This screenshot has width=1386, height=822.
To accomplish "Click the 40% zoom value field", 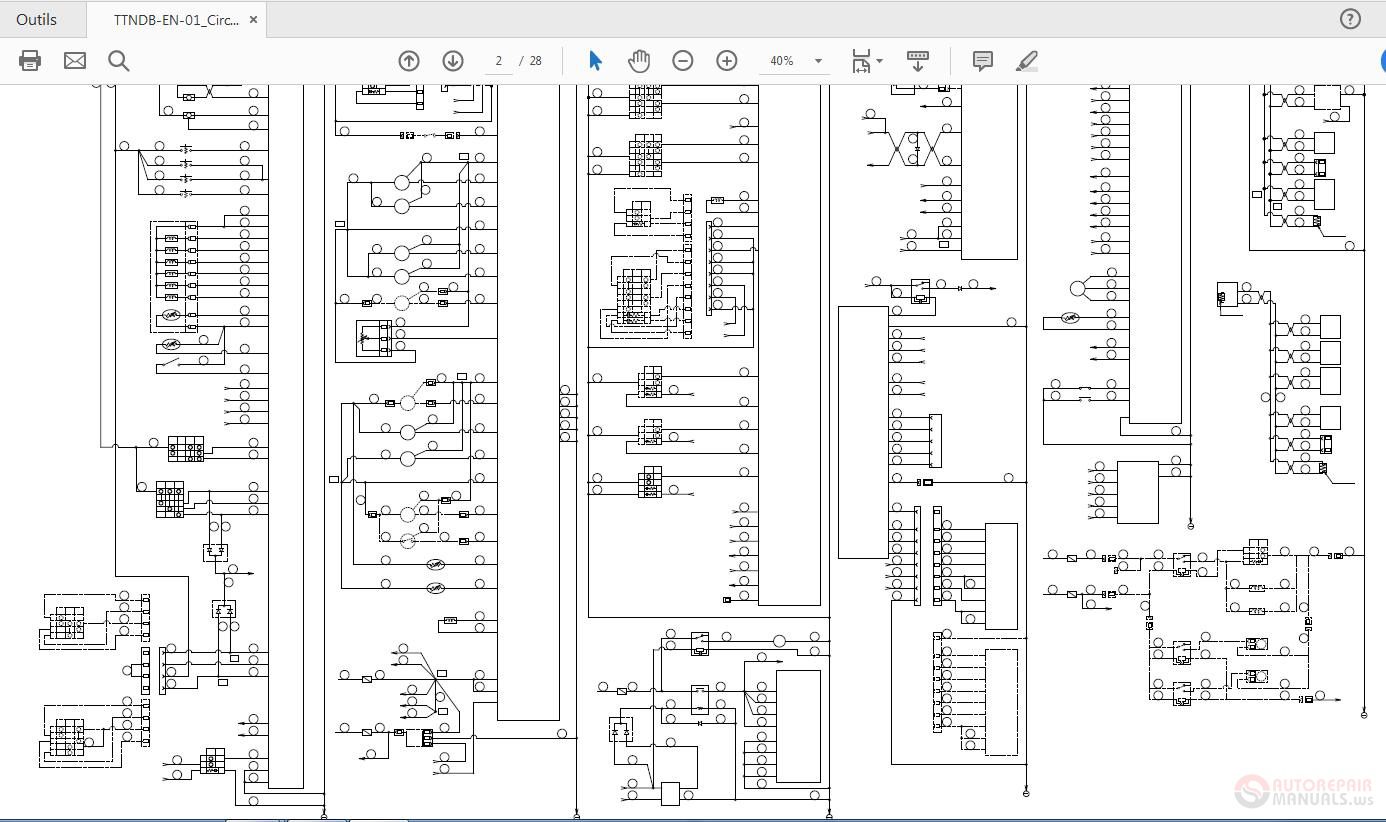I will (782, 61).
